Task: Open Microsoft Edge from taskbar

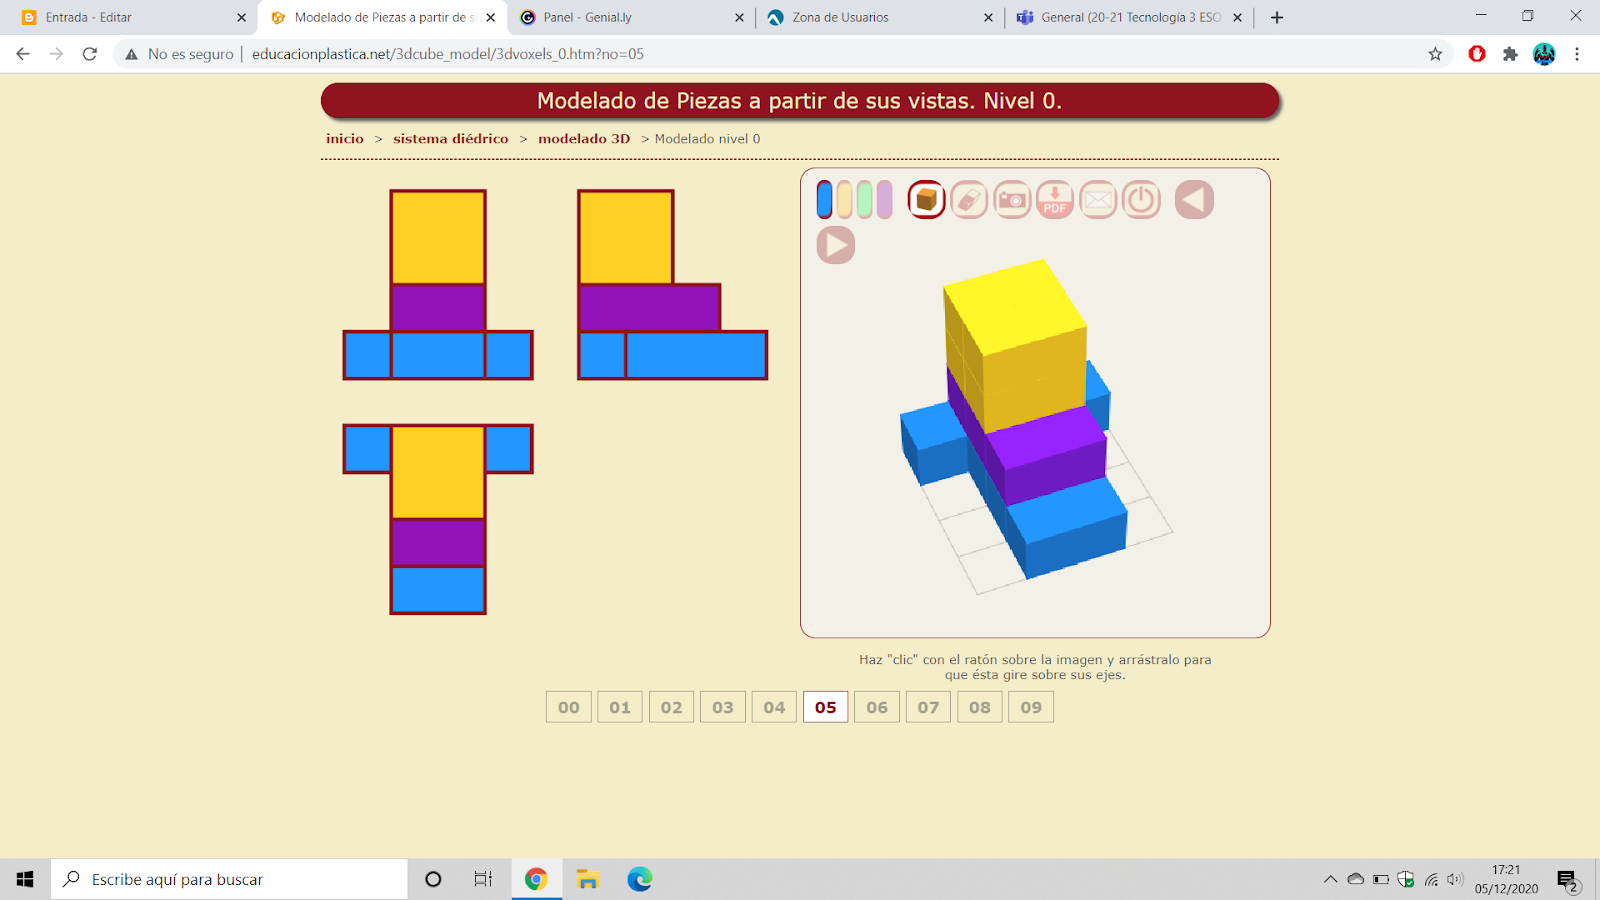Action: click(640, 879)
